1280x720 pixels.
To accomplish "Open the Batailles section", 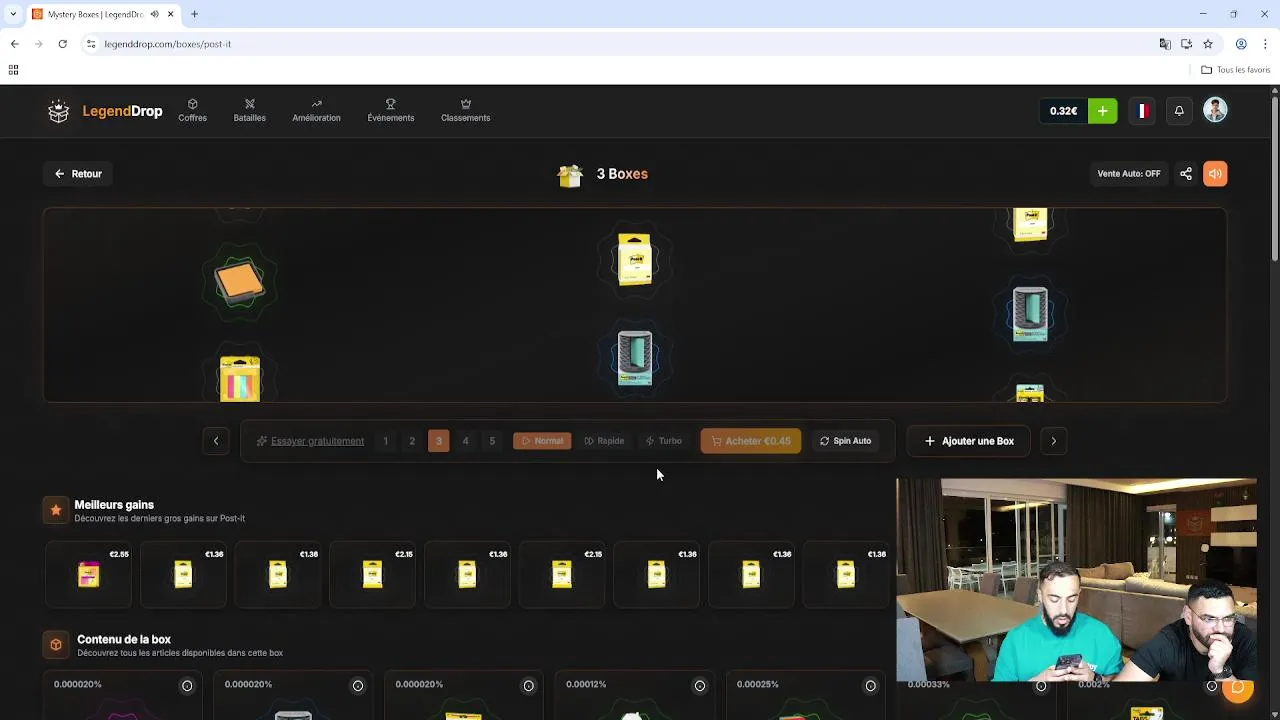I will coord(249,110).
